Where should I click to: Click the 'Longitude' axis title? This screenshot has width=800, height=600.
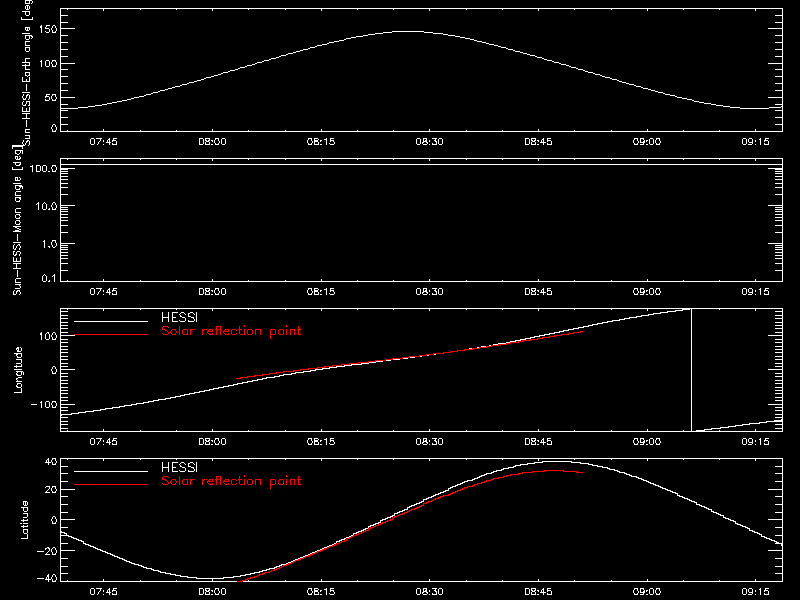click(x=18, y=370)
